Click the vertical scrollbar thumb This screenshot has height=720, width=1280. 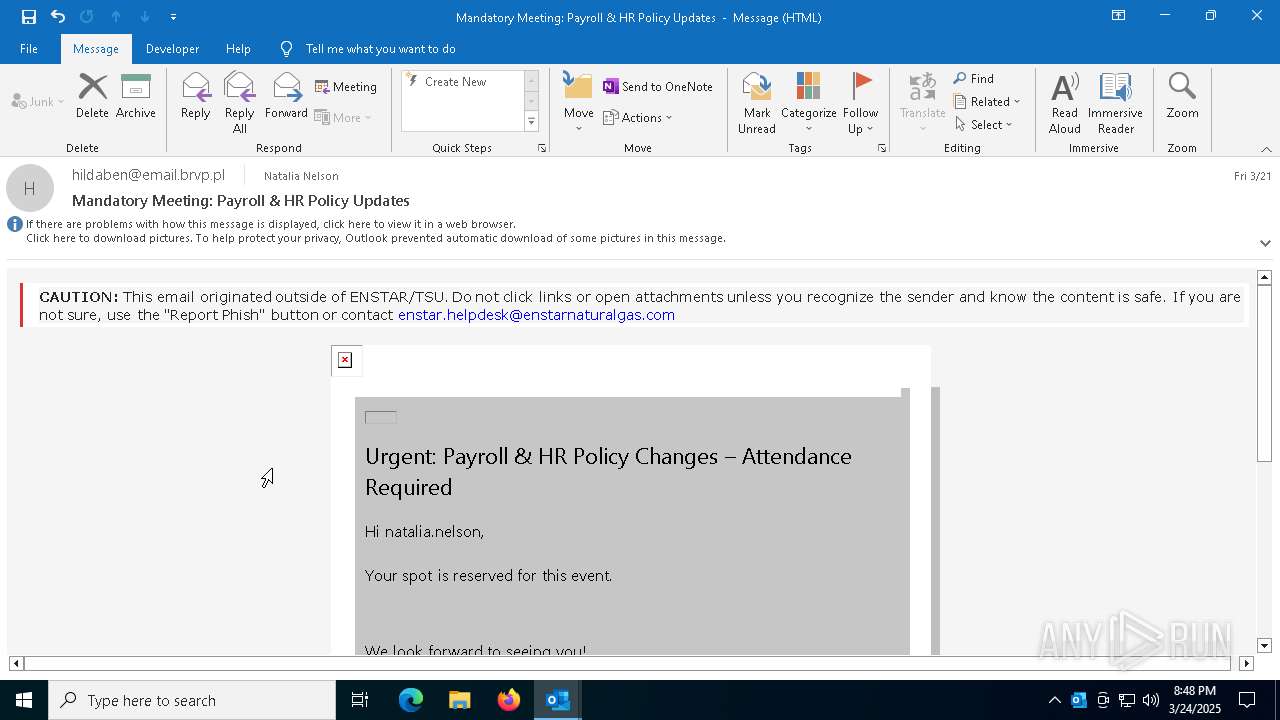click(1264, 373)
